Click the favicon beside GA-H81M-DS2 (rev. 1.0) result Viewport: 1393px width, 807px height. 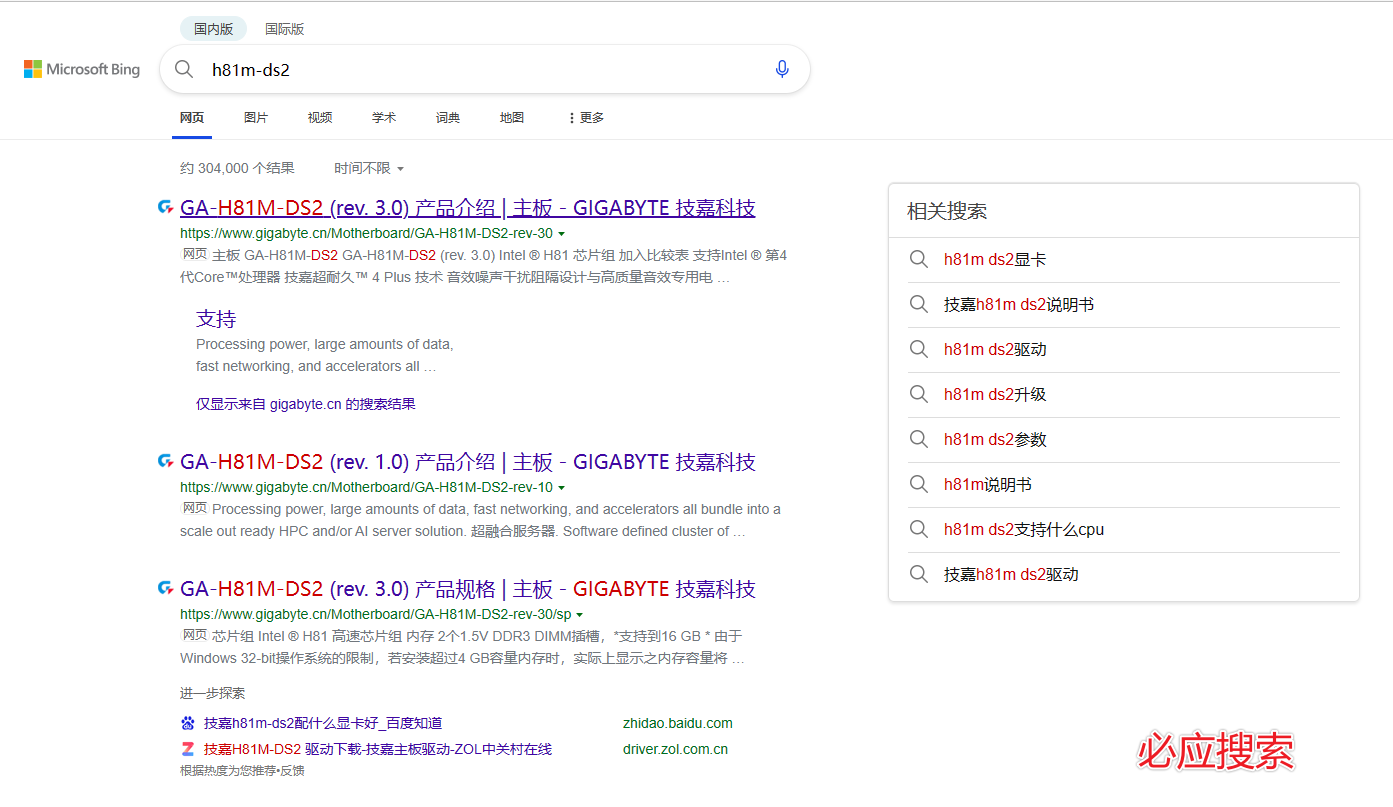(166, 461)
